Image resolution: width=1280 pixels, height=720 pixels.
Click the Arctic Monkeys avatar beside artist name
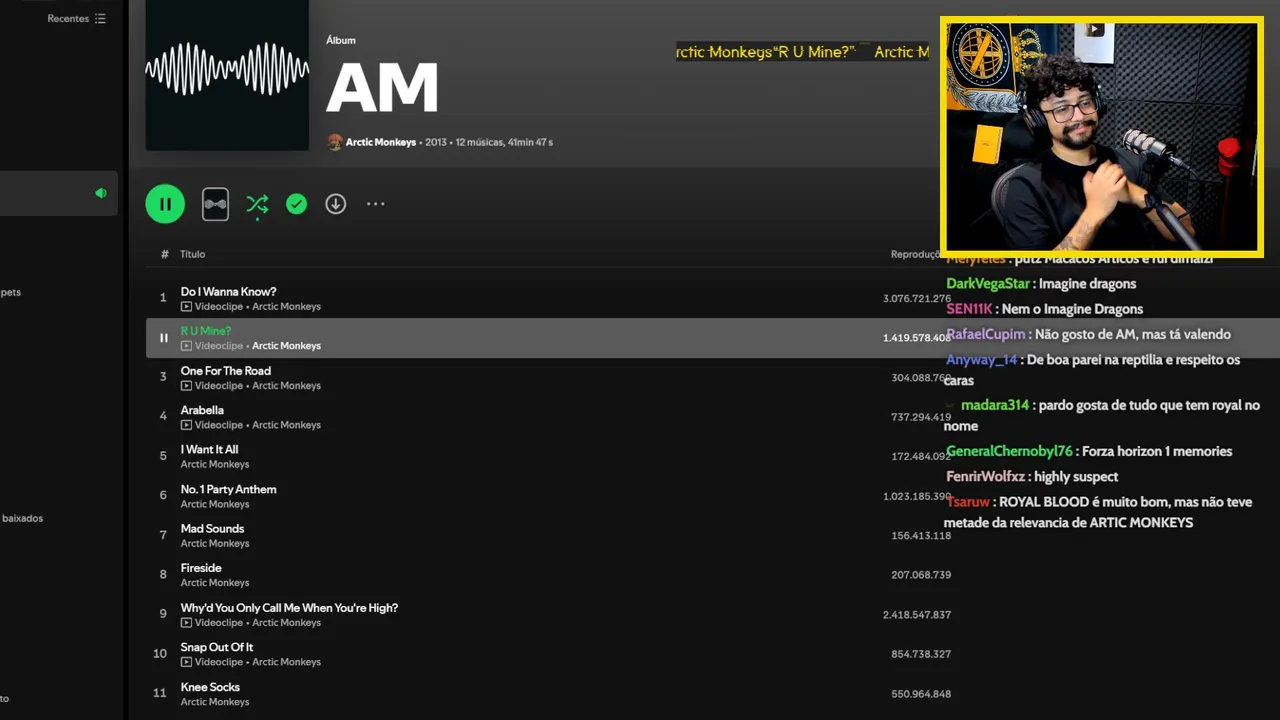[335, 142]
